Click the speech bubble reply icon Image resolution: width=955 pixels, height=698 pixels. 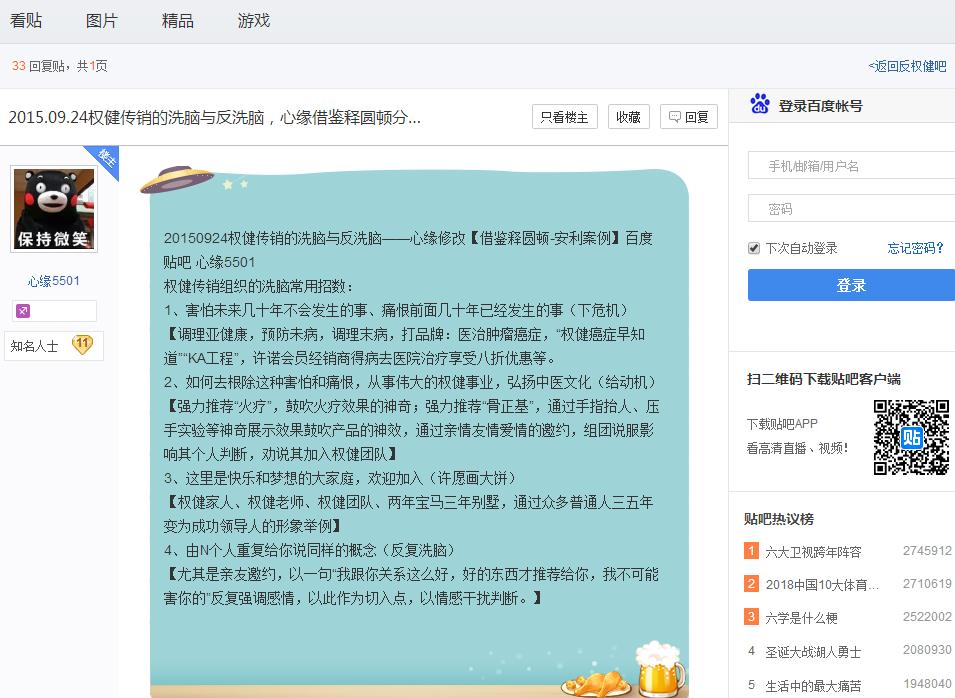click(x=675, y=117)
